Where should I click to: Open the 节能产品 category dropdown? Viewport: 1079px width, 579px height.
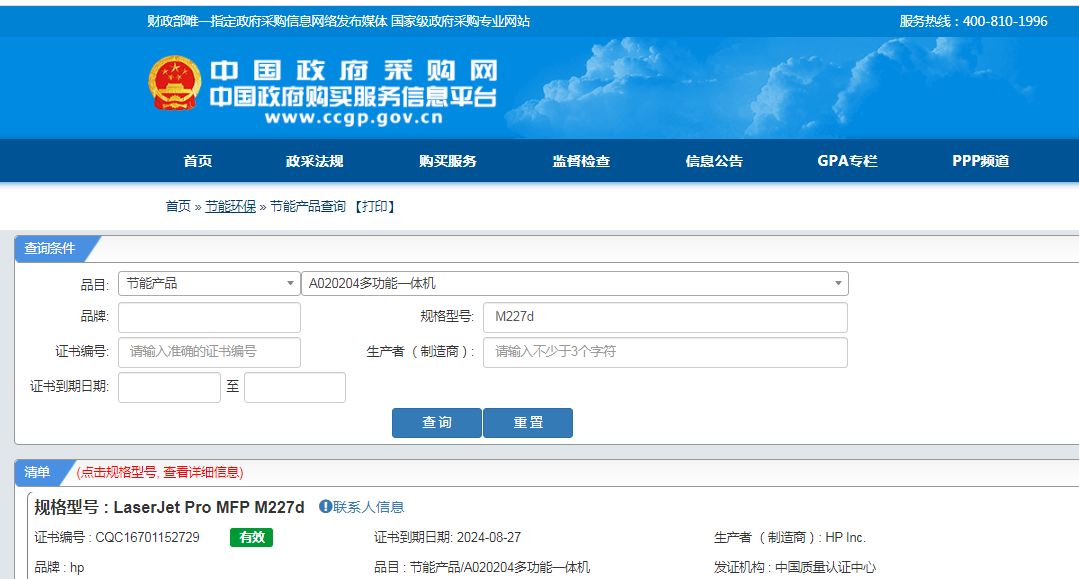click(209, 284)
